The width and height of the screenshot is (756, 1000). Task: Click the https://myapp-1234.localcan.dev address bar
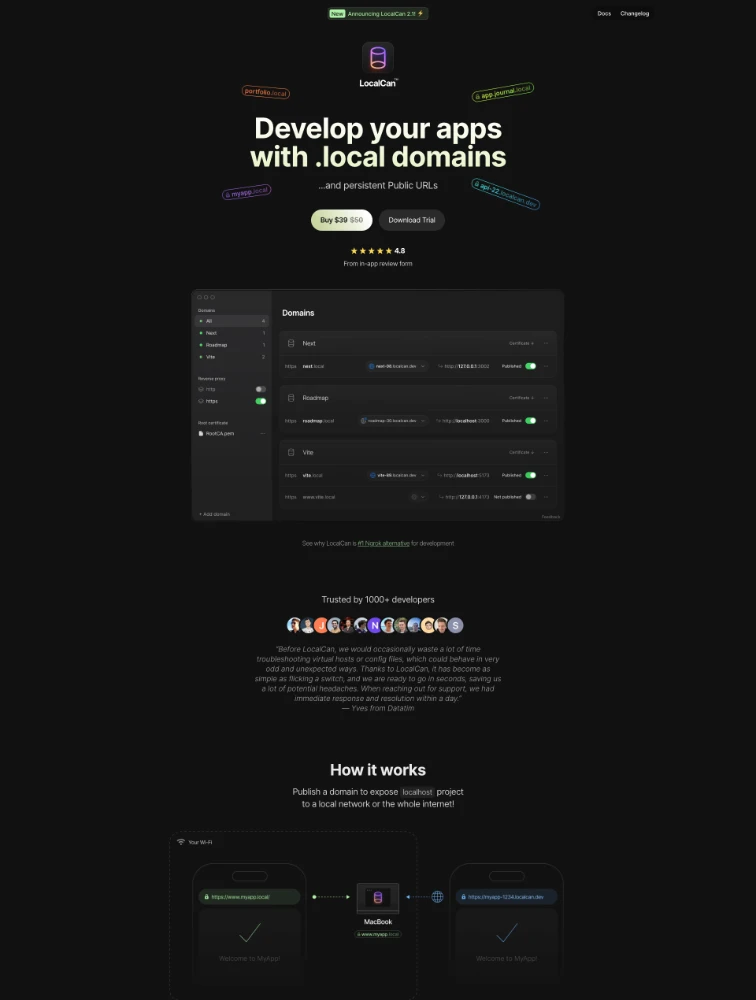point(507,897)
